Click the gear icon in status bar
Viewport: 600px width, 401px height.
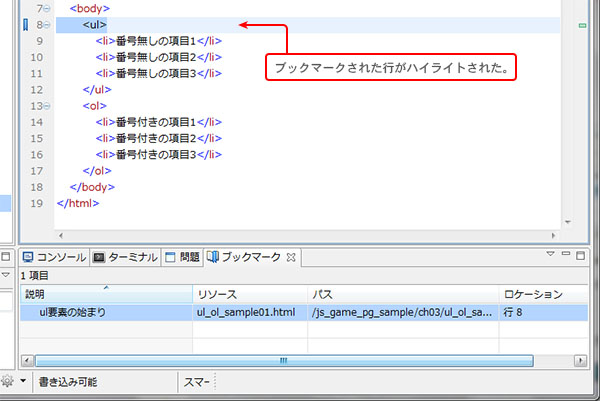pyautogui.click(x=7, y=381)
